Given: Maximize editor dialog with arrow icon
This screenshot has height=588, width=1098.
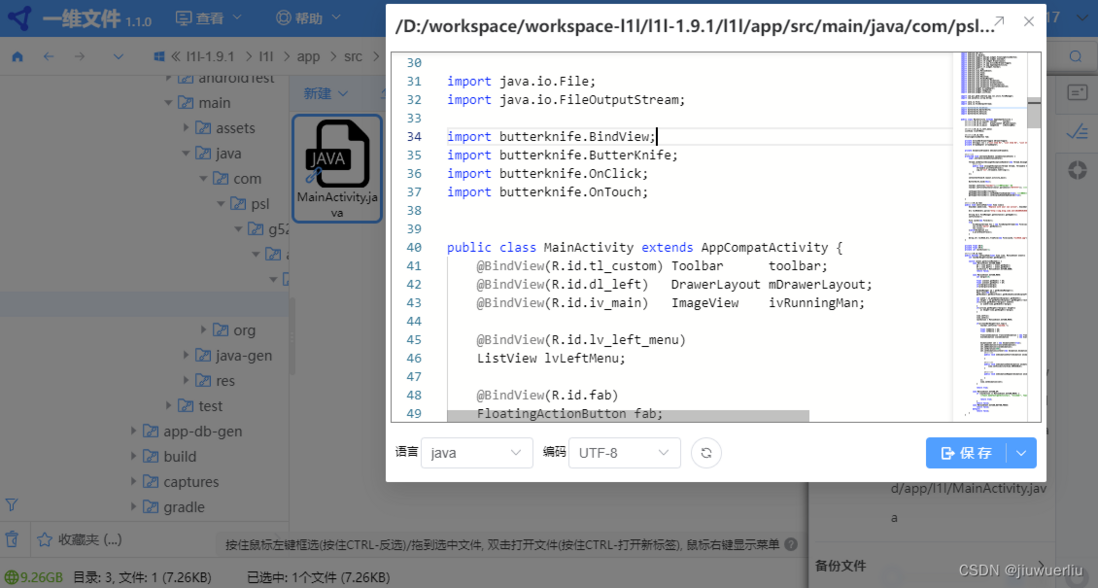Looking at the screenshot, I should click(999, 22).
